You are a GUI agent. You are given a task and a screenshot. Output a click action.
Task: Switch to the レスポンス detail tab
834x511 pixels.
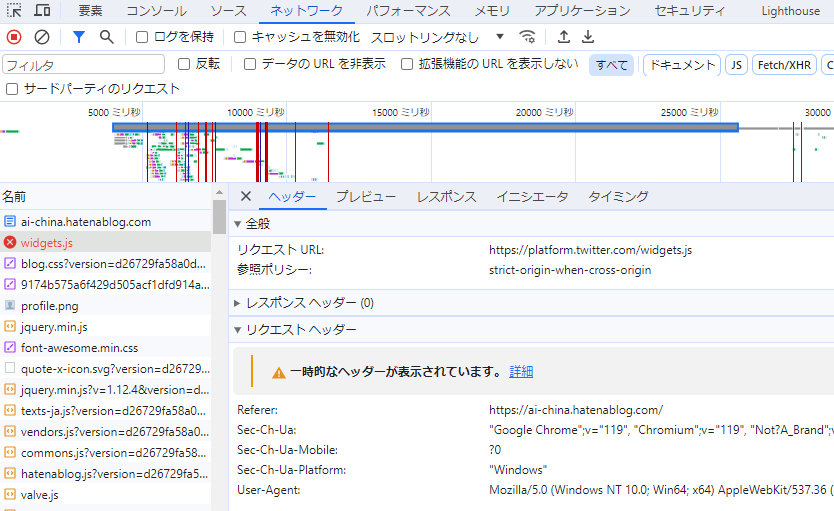(x=446, y=197)
